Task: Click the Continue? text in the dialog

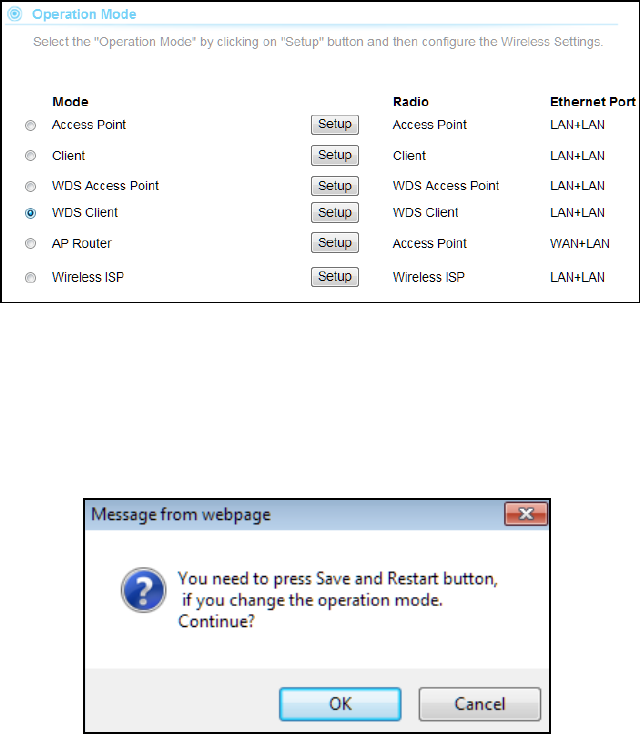Action: click(216, 622)
